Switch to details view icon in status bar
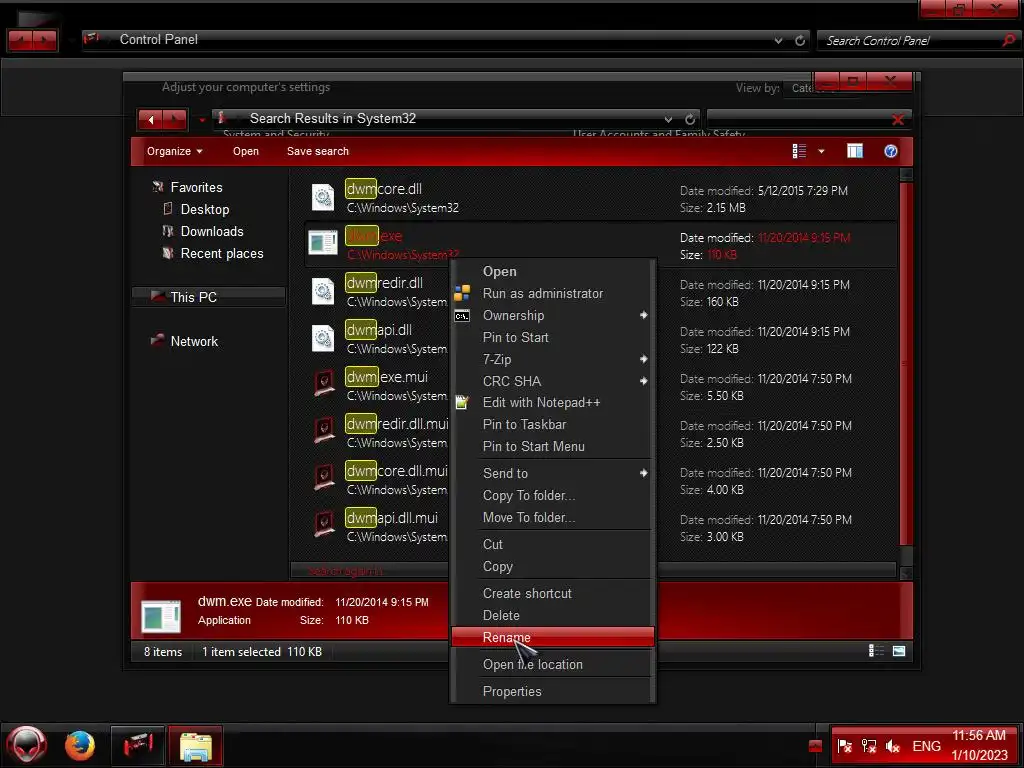Screen dimensions: 1024x768 [876, 651]
